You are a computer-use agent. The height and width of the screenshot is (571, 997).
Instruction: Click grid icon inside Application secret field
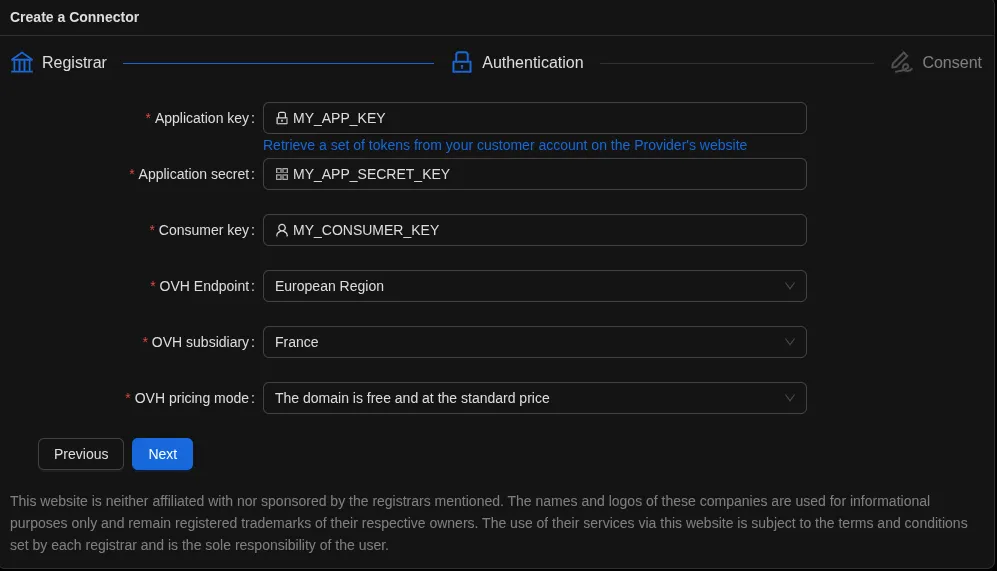pos(282,174)
